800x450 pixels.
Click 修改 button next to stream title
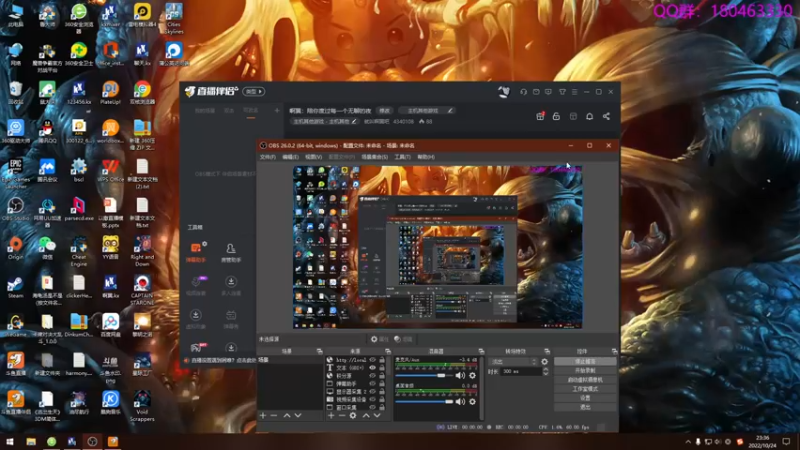click(x=384, y=111)
